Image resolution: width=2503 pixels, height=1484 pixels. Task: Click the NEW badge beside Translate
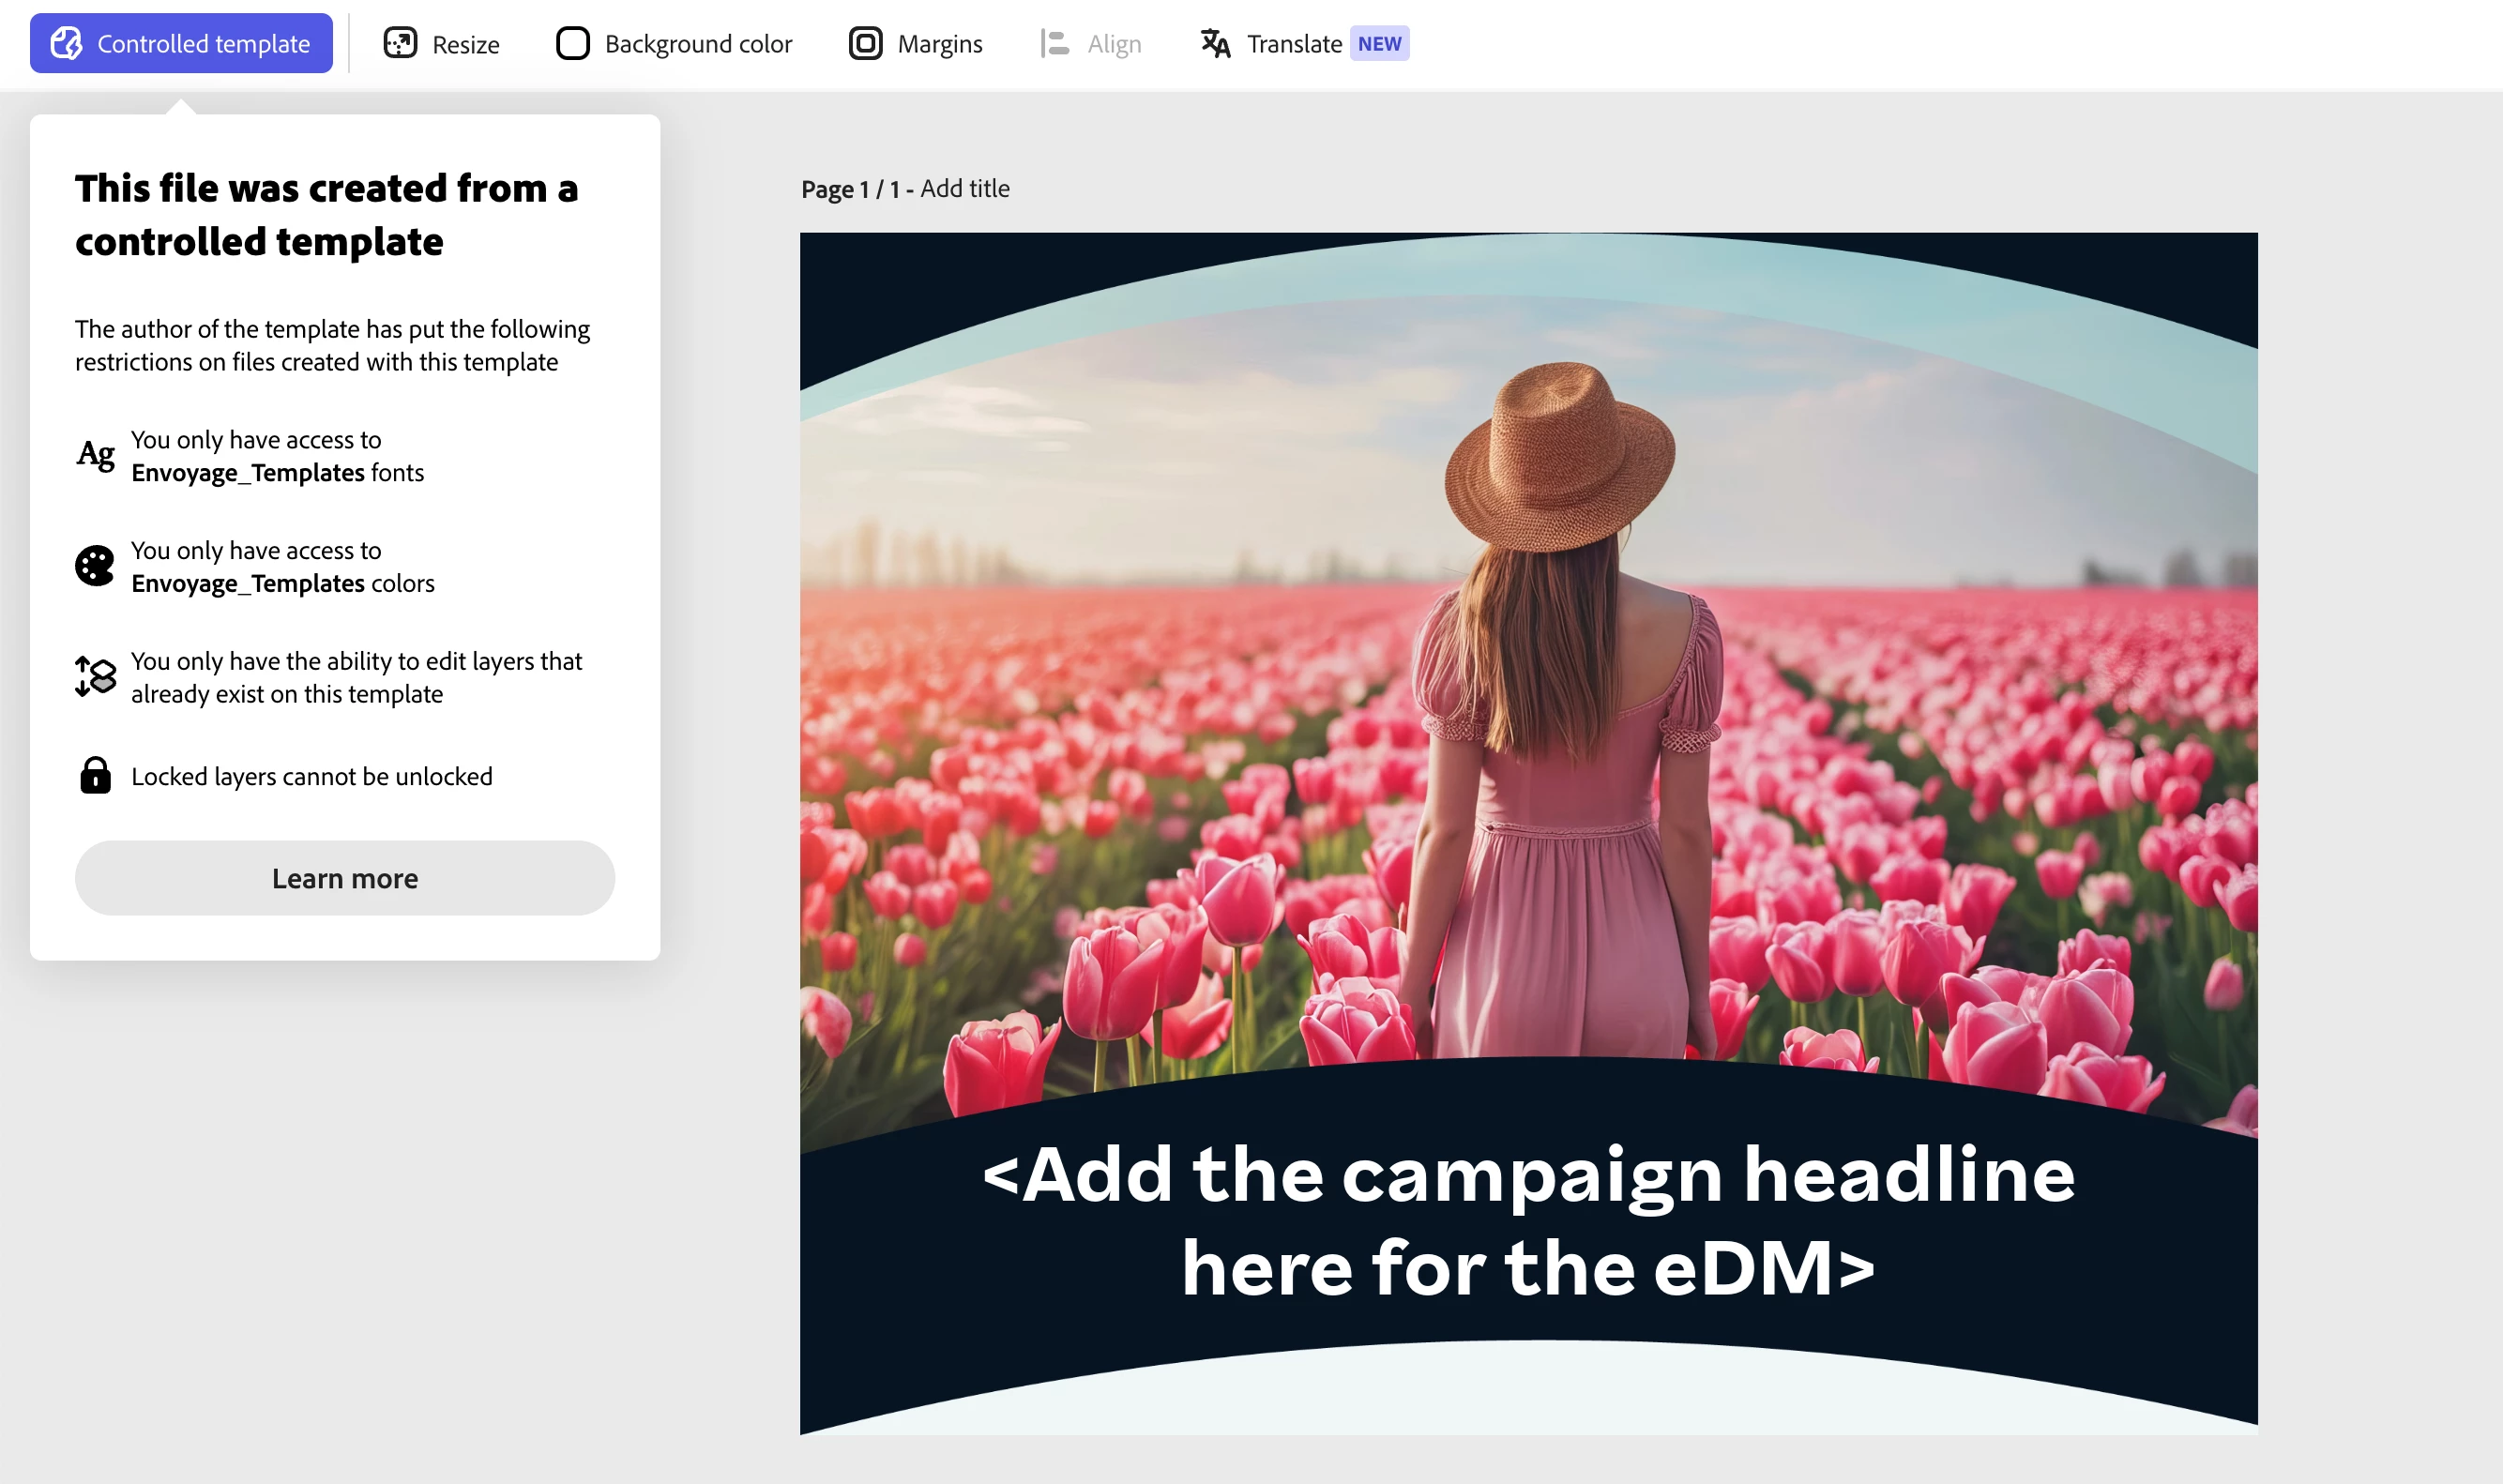[x=1379, y=43]
